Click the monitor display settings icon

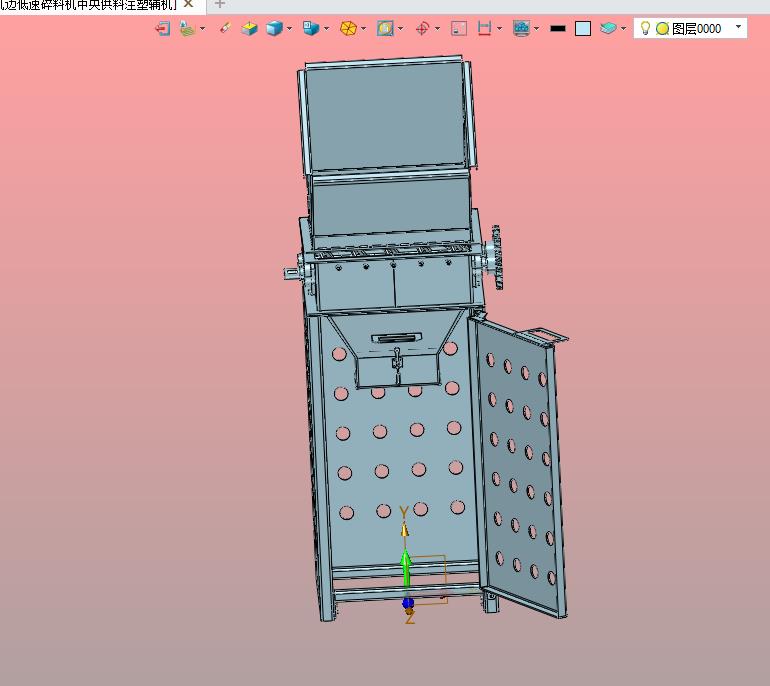click(x=522, y=28)
